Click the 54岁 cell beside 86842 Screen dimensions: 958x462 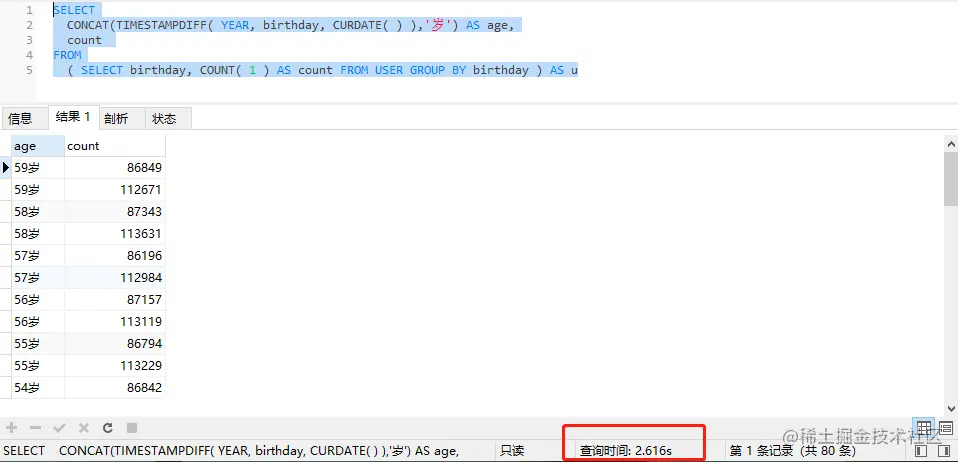(x=38, y=387)
